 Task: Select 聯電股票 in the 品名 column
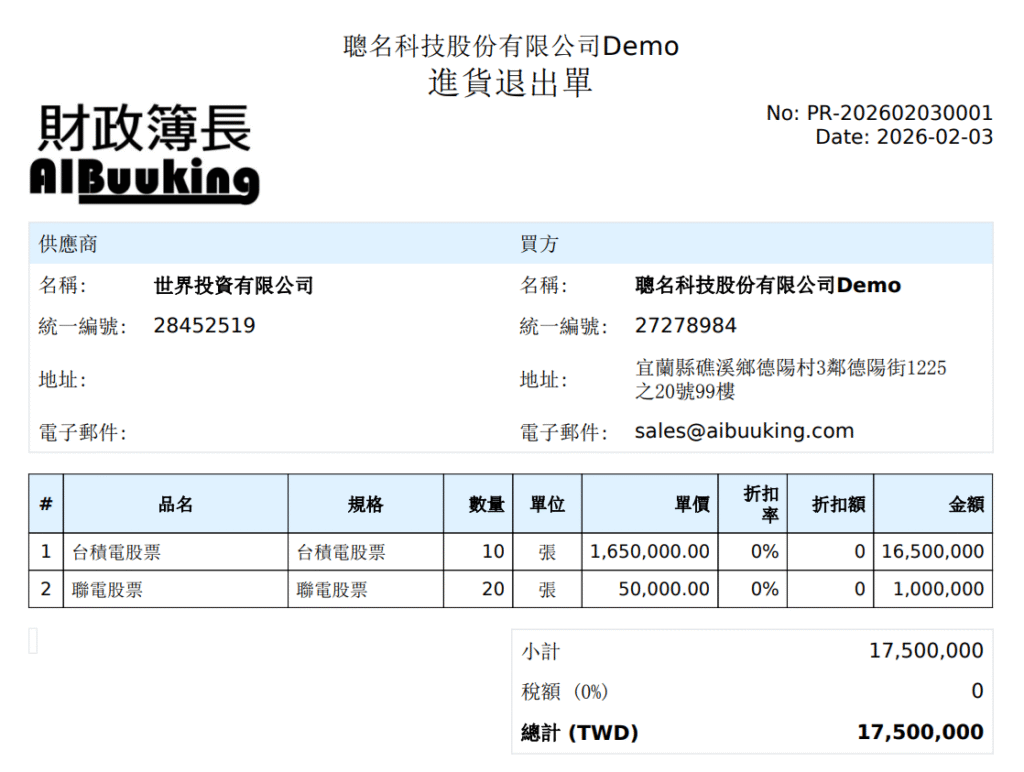(108, 590)
